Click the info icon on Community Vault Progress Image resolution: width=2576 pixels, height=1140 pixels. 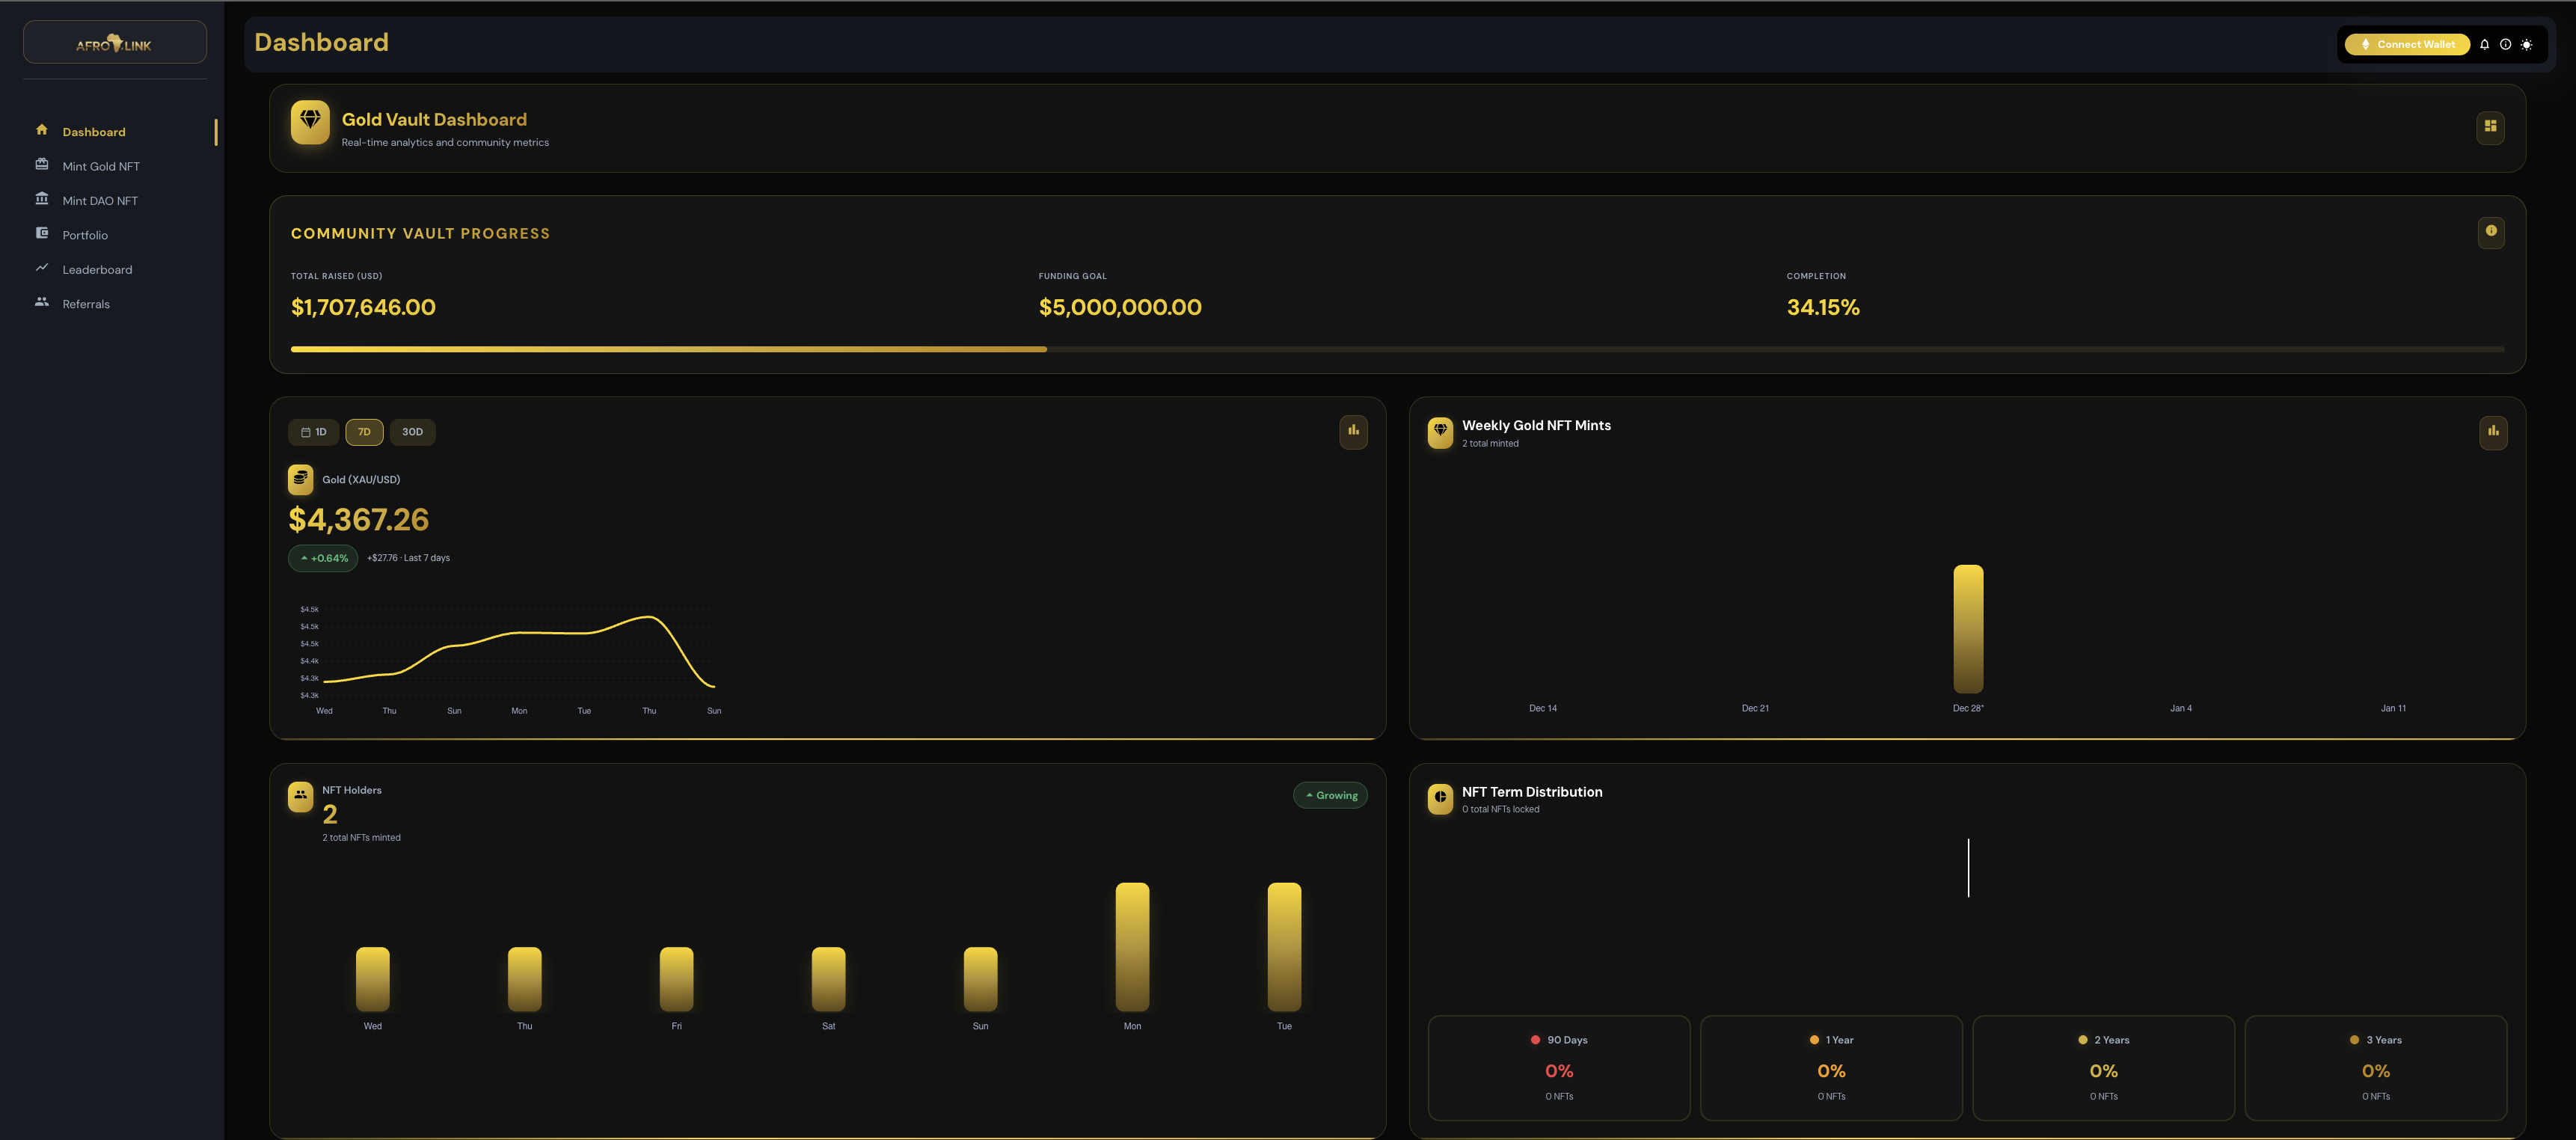2492,232
